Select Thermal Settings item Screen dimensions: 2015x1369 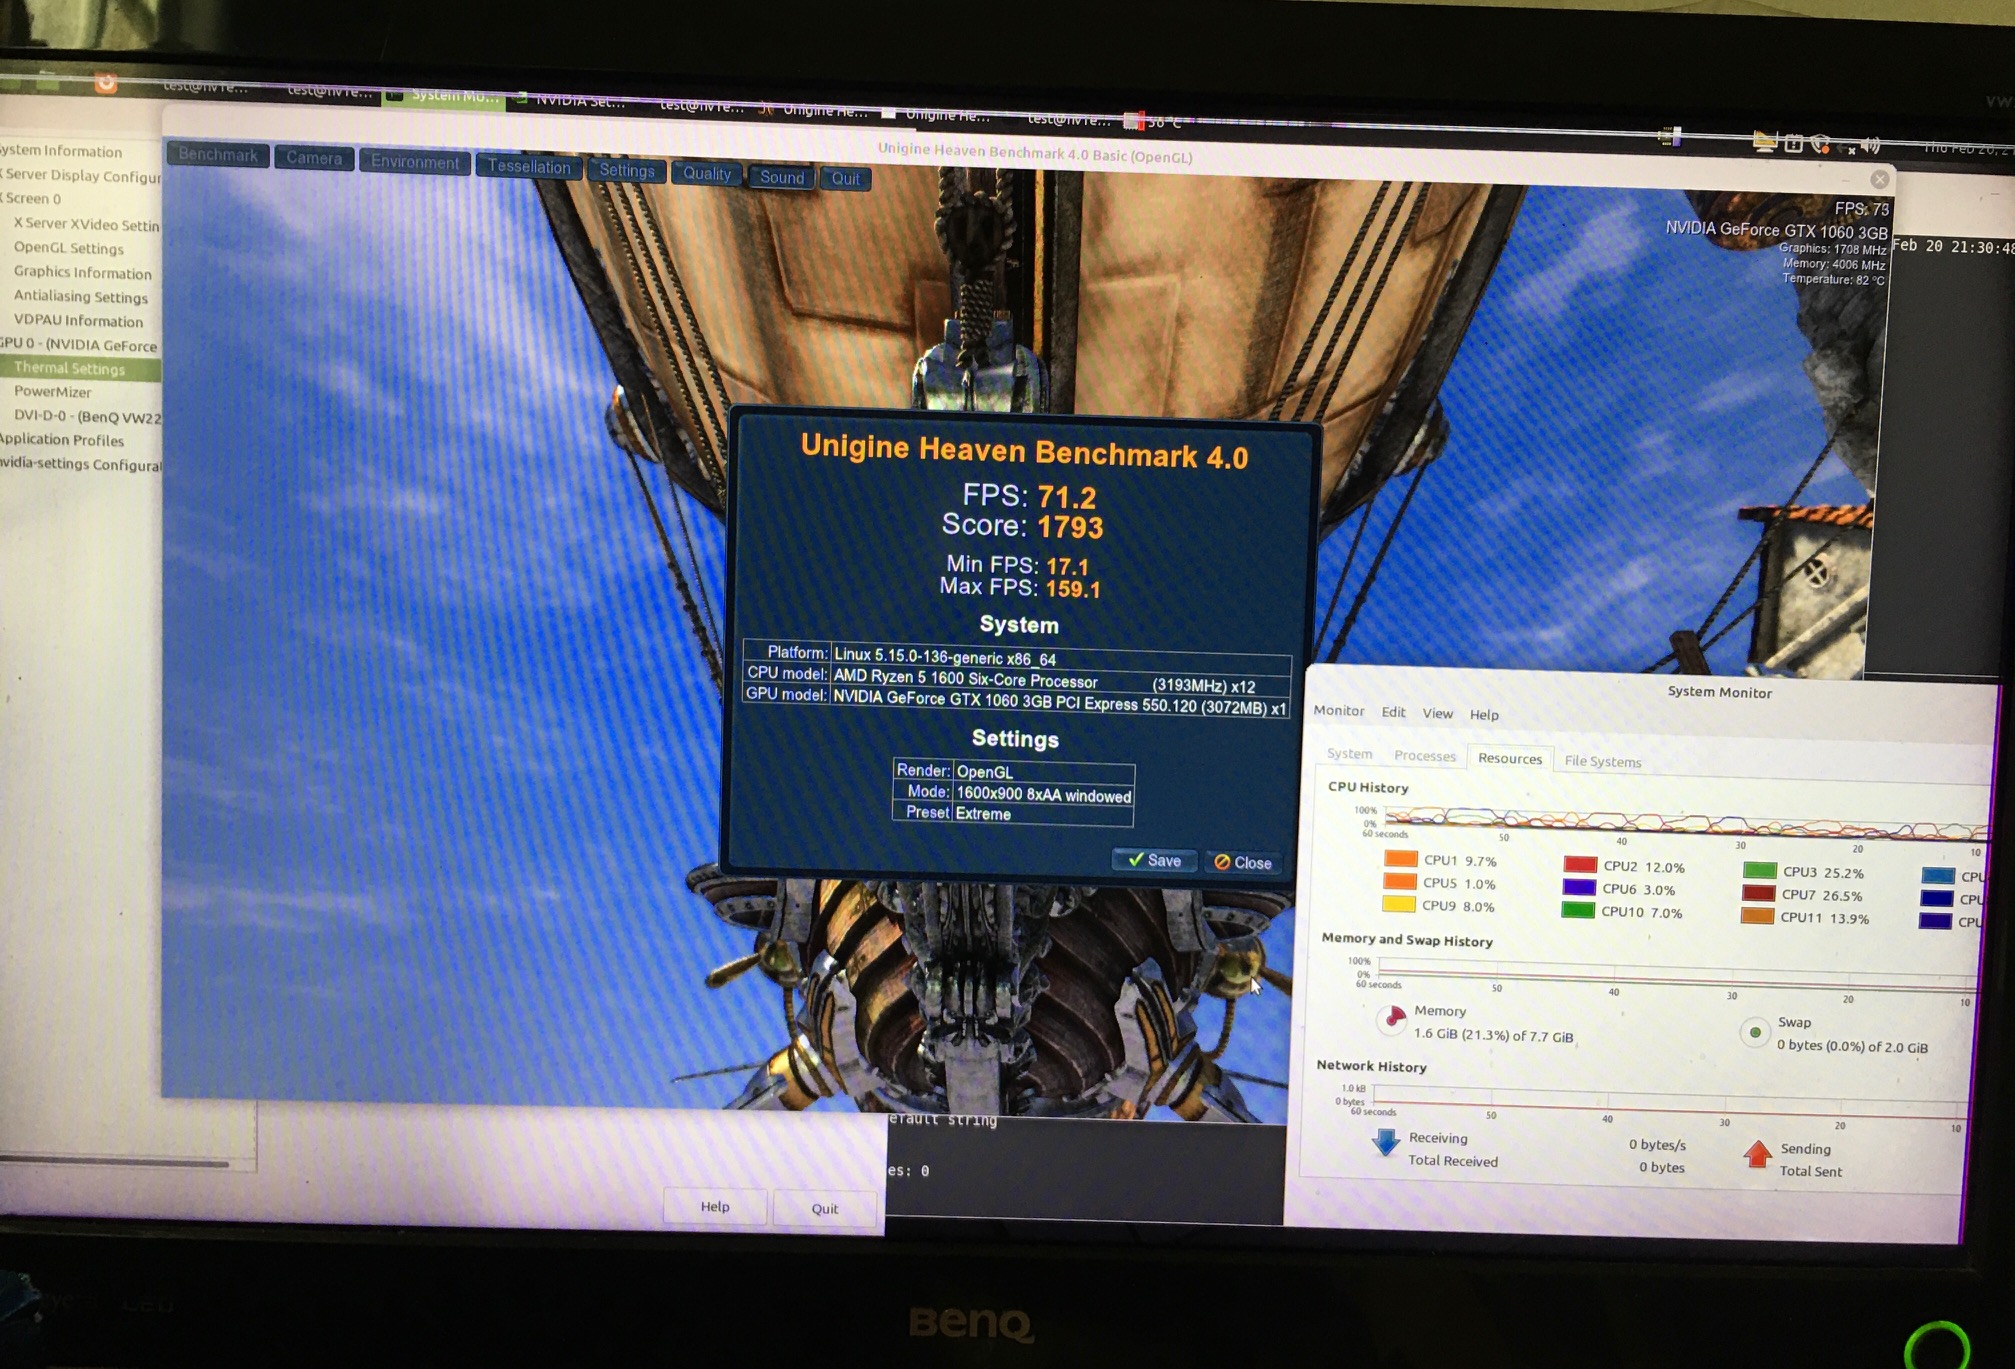[x=80, y=368]
